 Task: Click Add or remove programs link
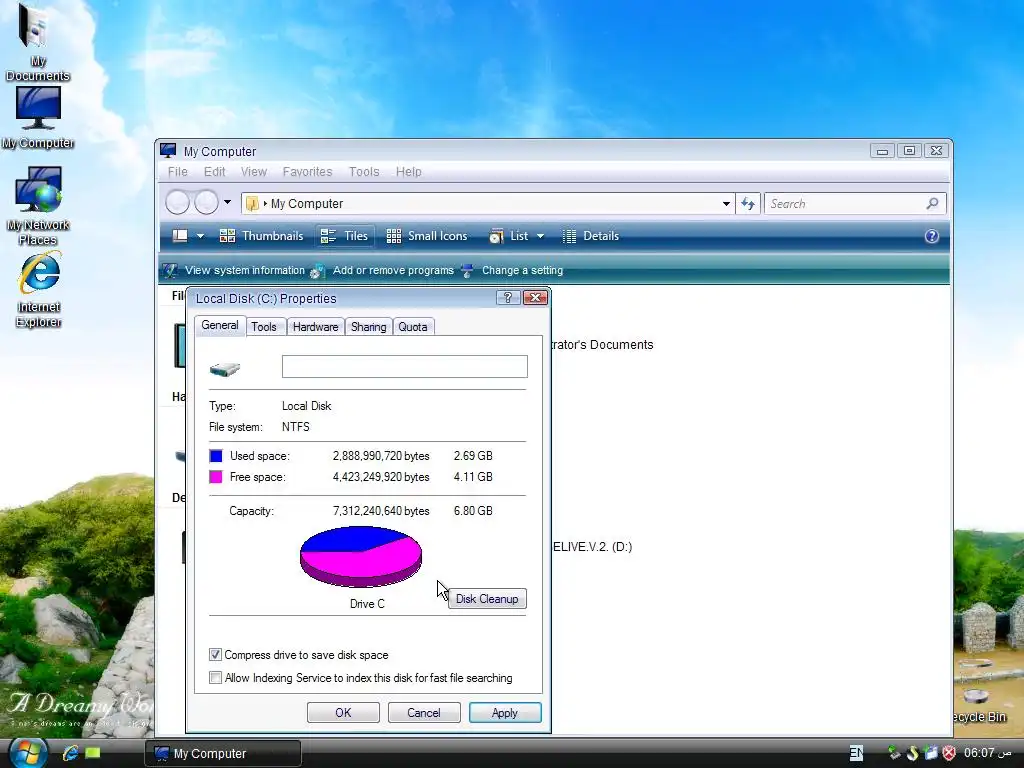click(393, 270)
